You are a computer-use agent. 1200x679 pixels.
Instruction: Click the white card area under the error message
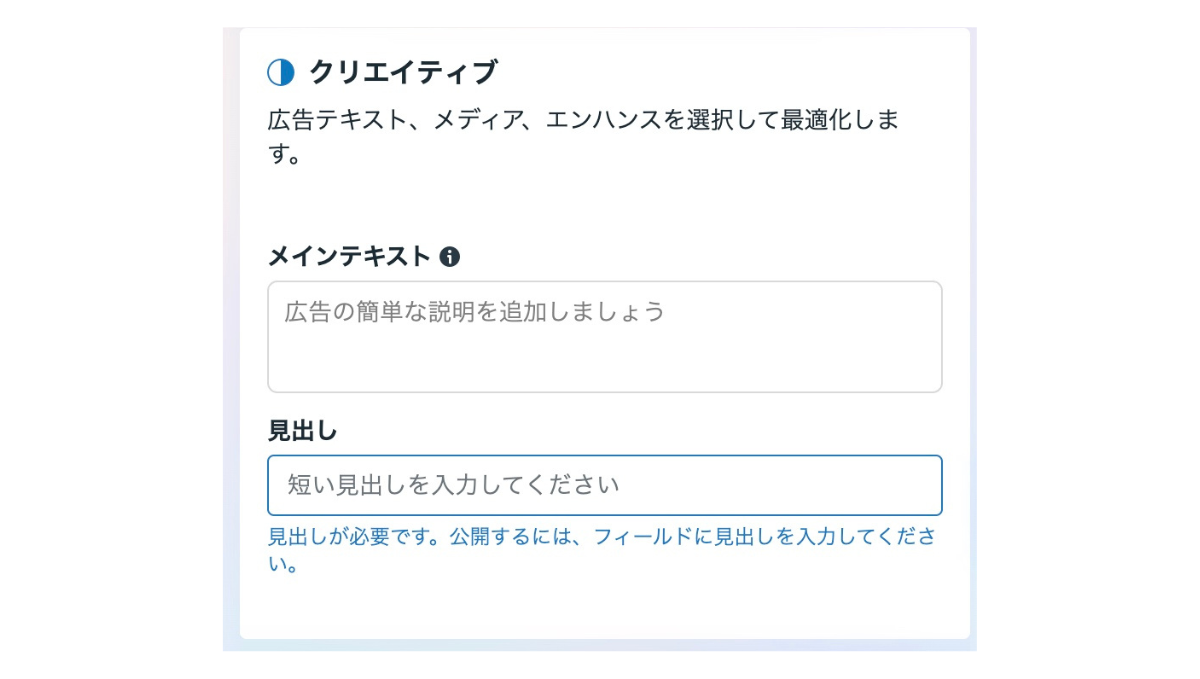coord(604,607)
